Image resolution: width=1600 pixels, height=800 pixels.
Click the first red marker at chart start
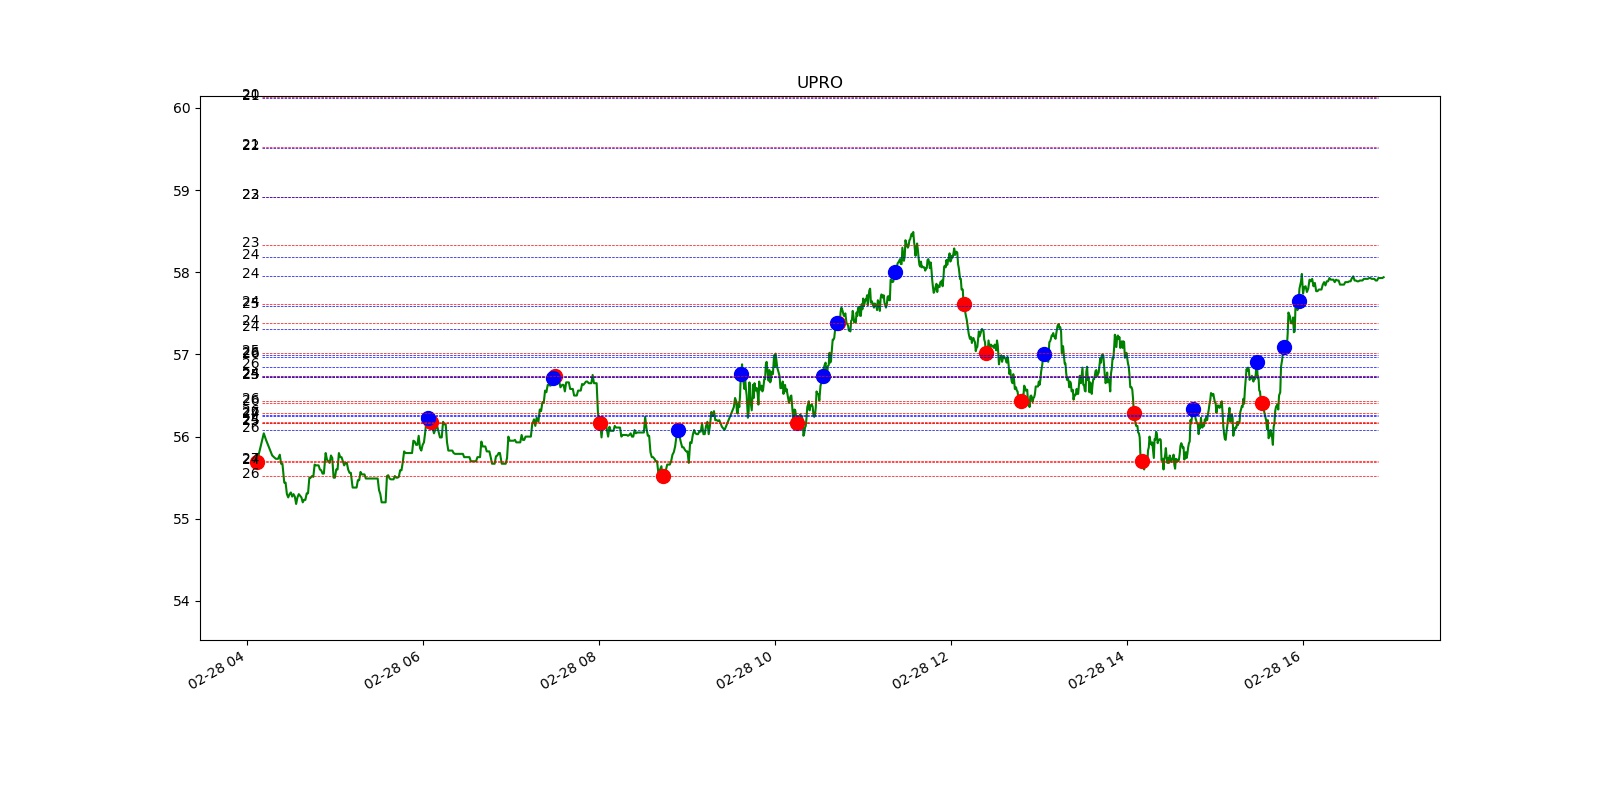[257, 462]
